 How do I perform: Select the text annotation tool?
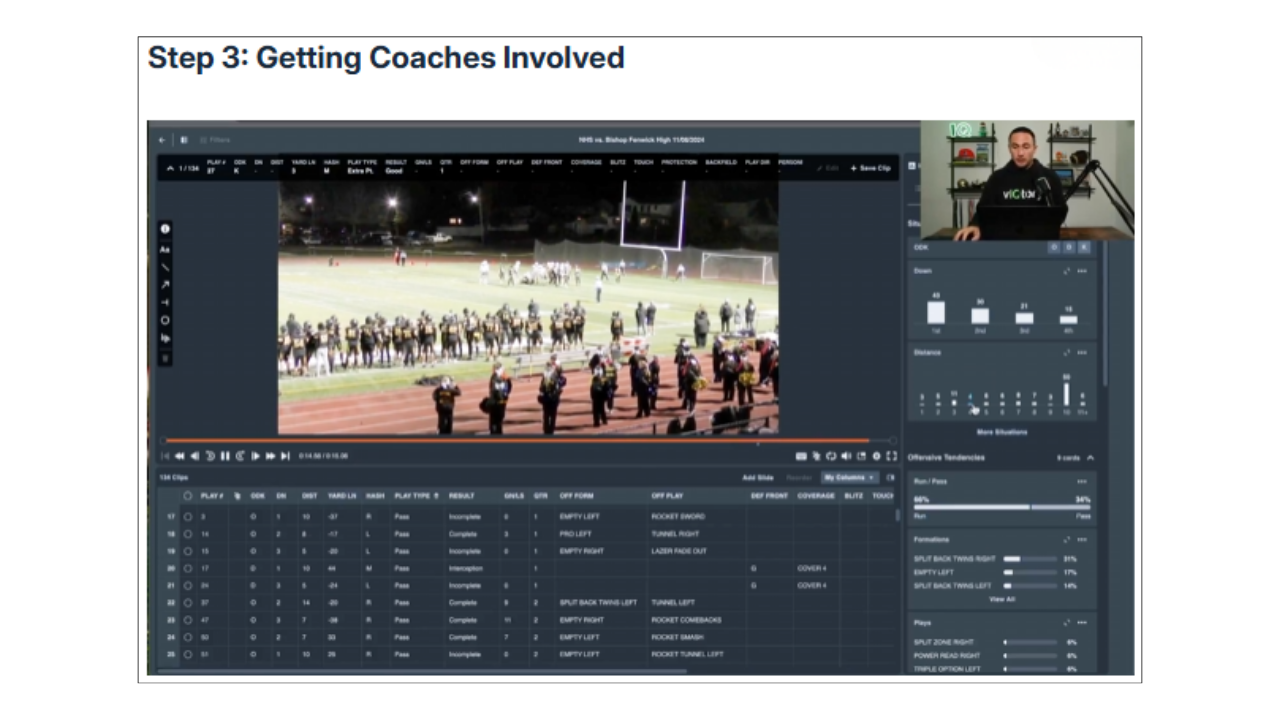(x=165, y=249)
